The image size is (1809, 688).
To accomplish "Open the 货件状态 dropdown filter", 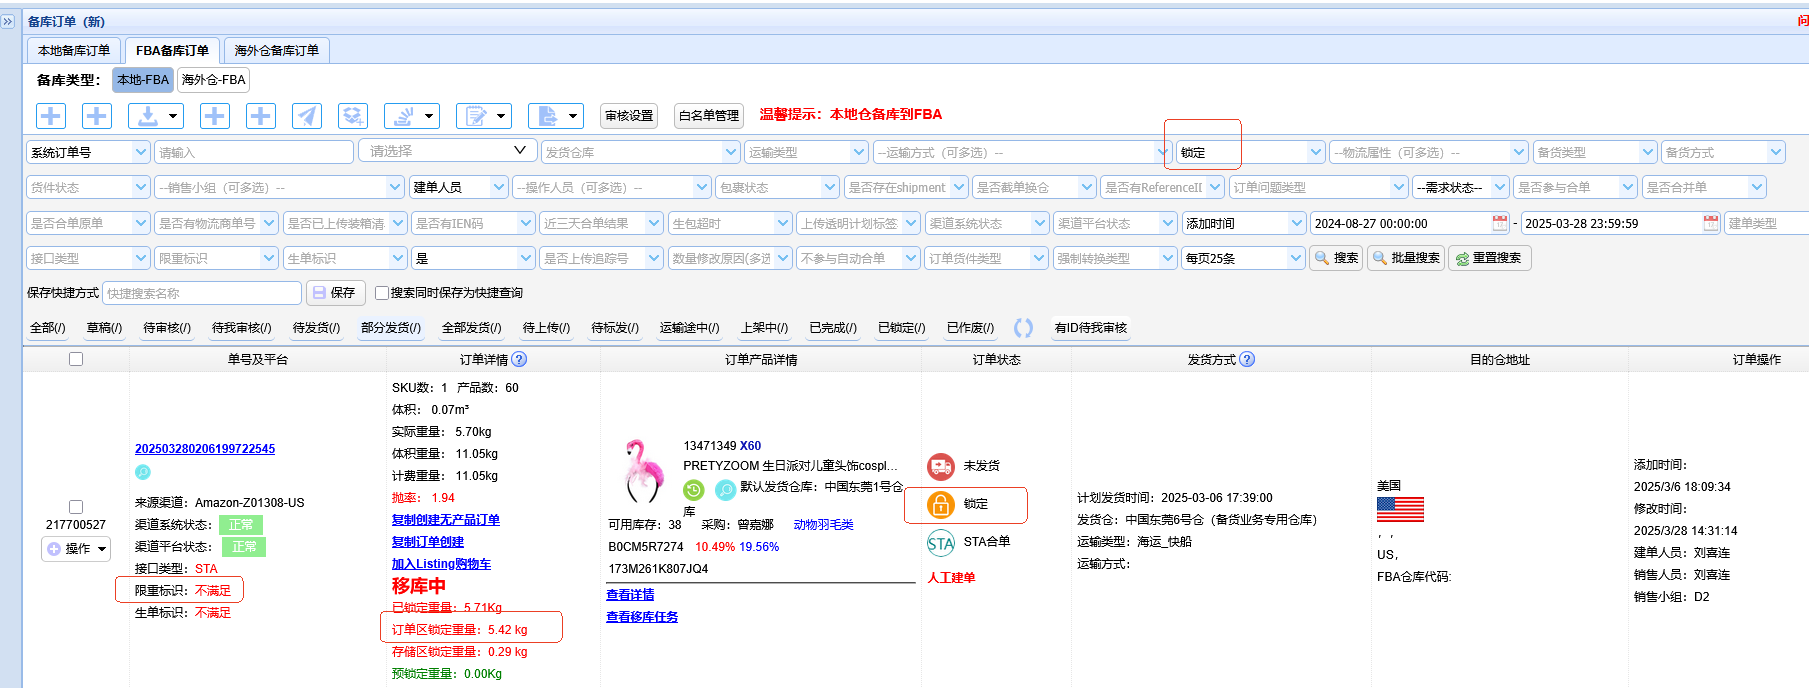I will tap(87, 187).
